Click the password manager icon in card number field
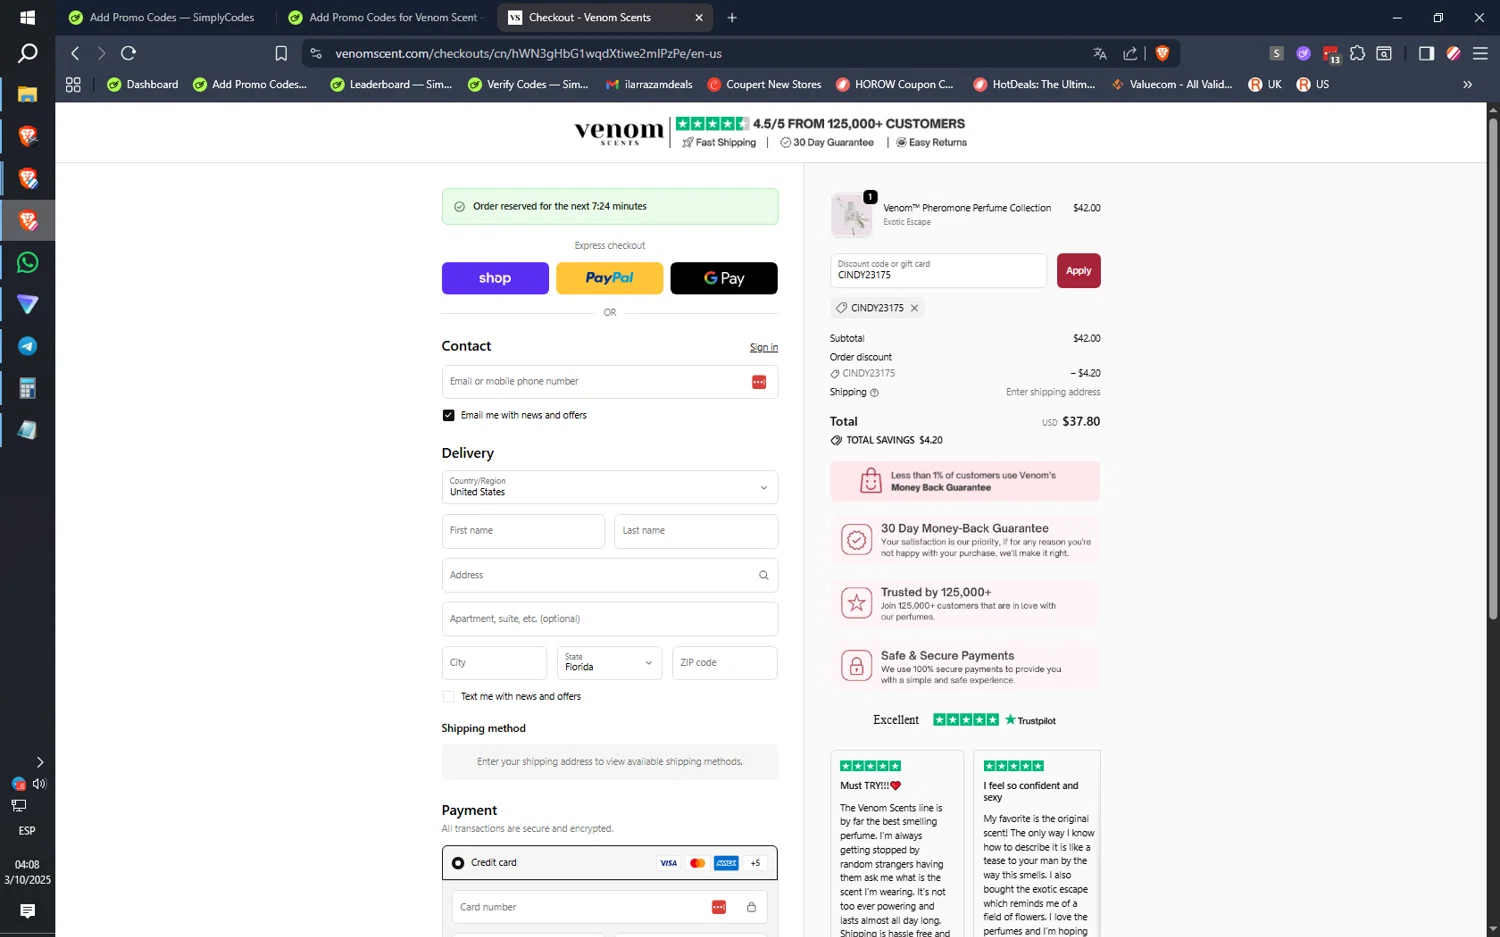The width and height of the screenshot is (1500, 937). coord(718,907)
